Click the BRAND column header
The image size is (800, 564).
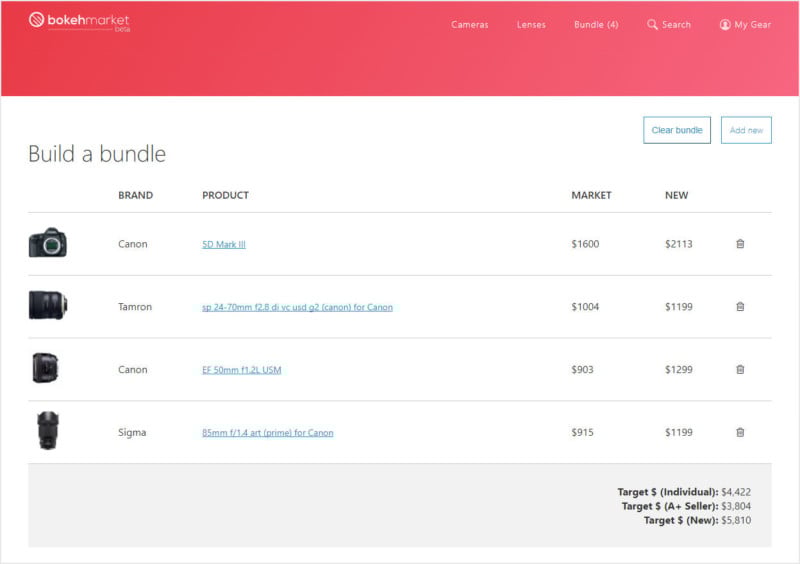click(x=135, y=195)
